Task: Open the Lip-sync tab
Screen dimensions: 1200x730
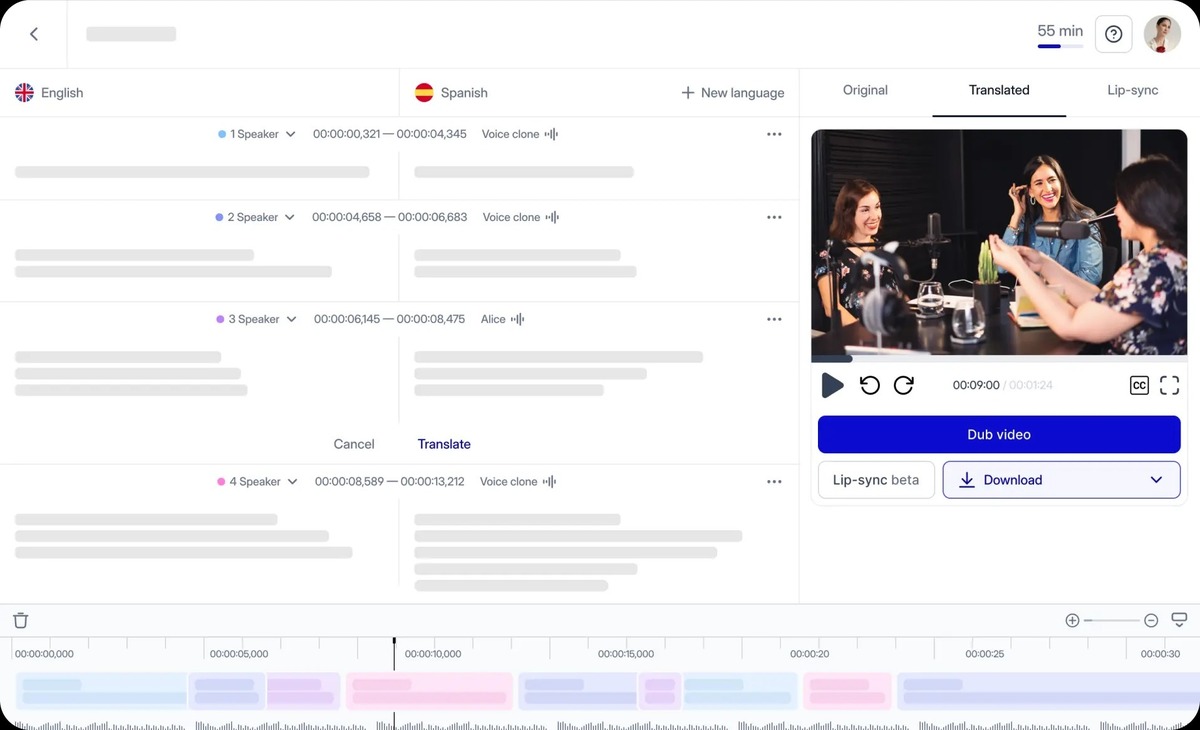Action: 1133,90
